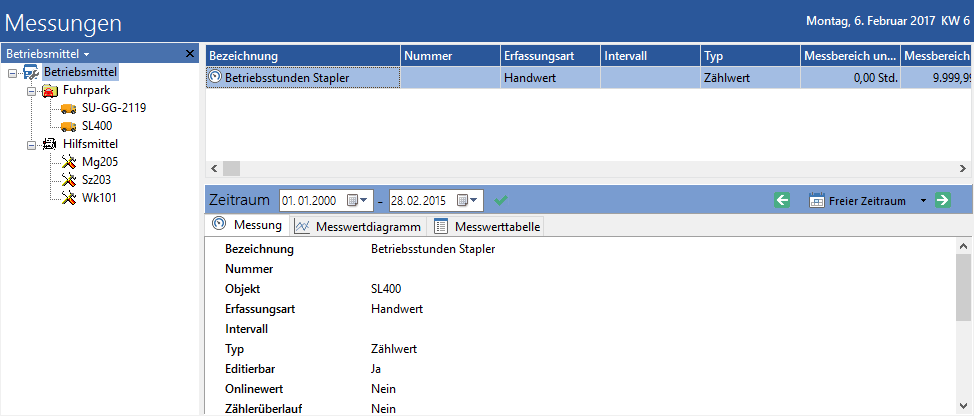Select vehicle SU-GG-2119 in the tree
The height and width of the screenshot is (416, 974).
pyautogui.click(x=114, y=109)
